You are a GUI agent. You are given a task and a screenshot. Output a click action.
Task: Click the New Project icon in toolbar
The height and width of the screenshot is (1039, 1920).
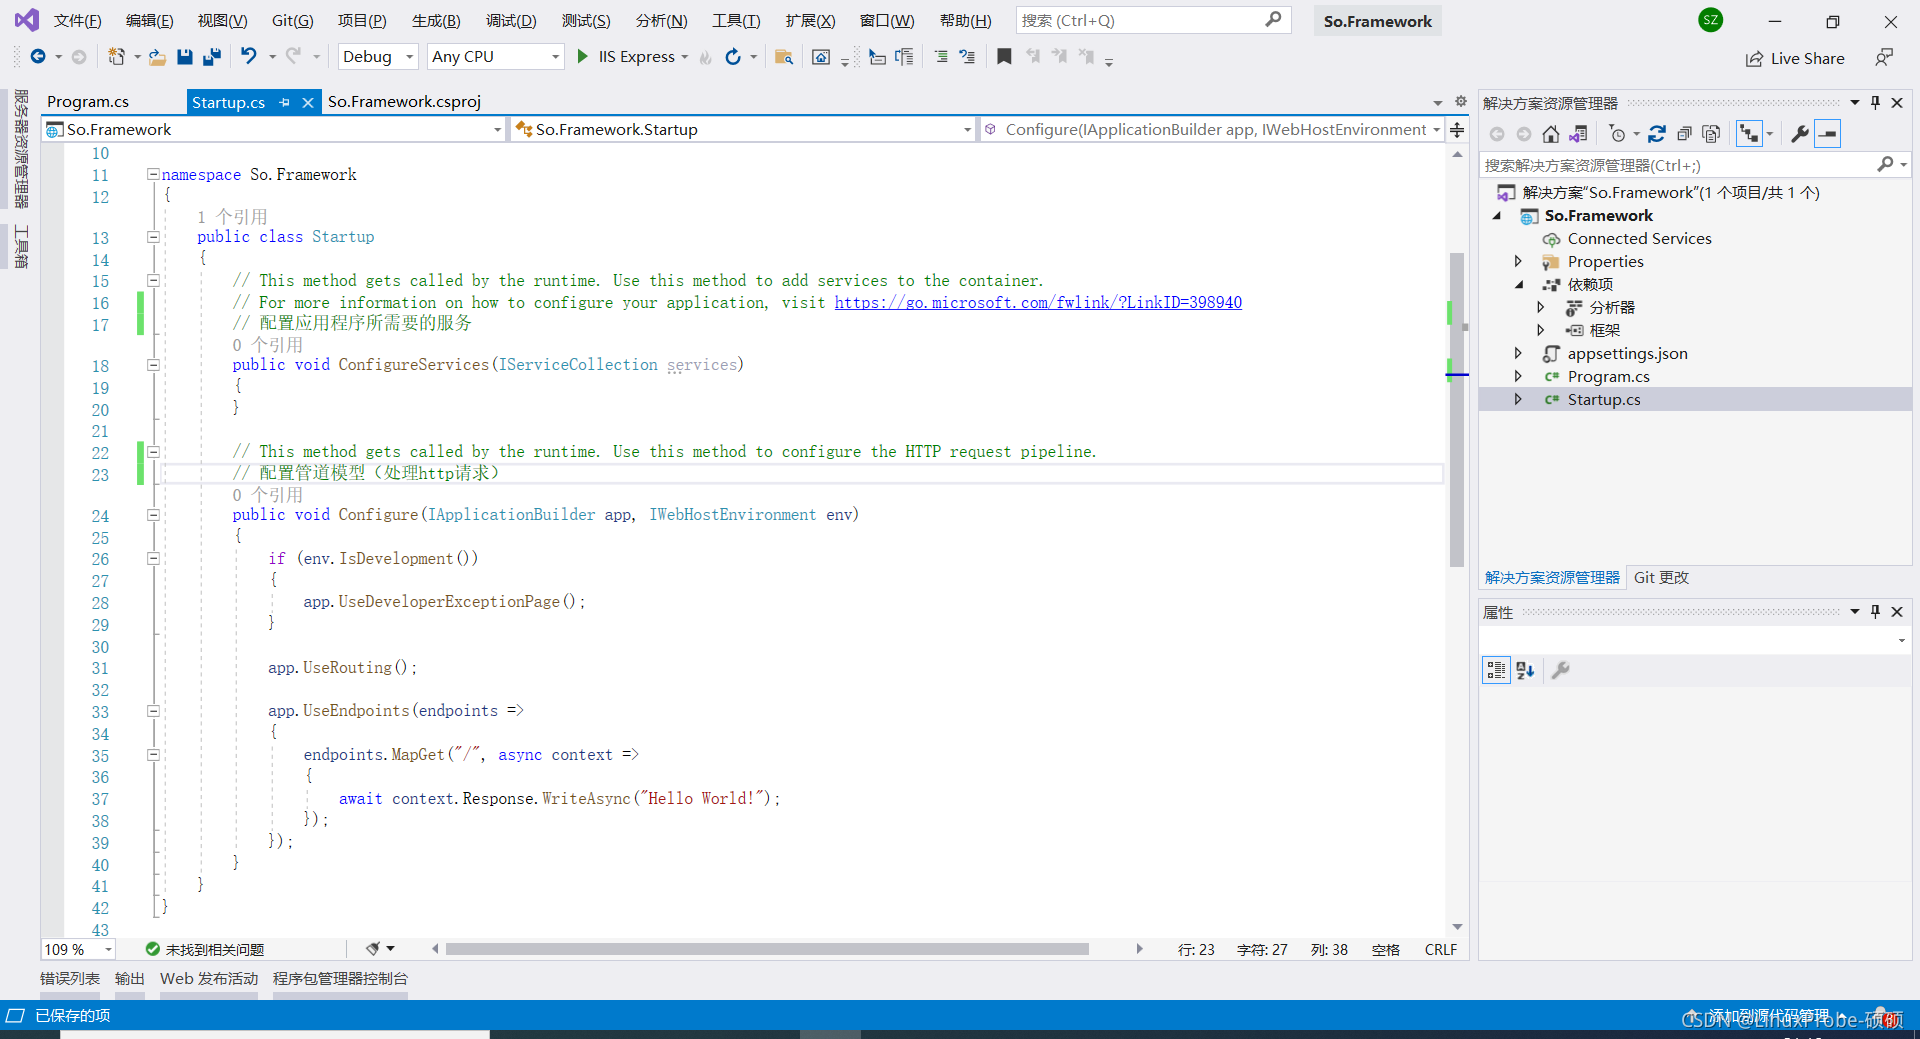coord(116,57)
